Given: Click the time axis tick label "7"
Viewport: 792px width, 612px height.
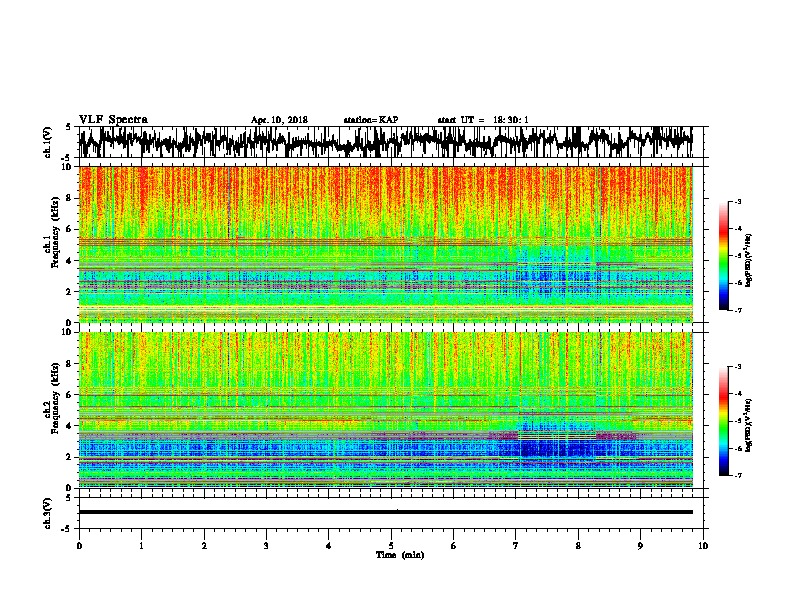Looking at the screenshot, I should click(516, 546).
